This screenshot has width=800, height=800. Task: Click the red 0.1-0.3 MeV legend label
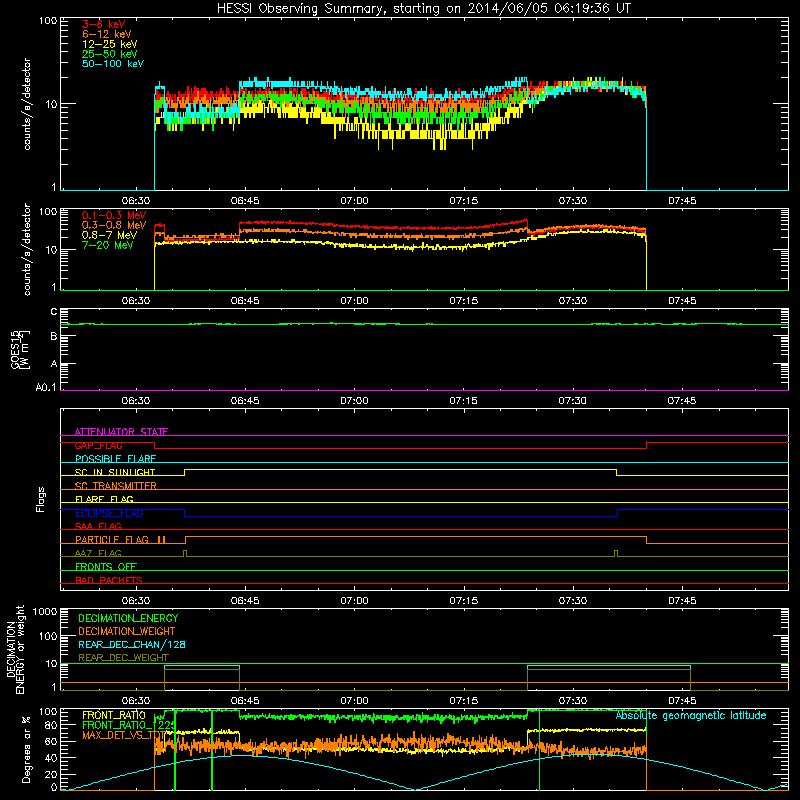point(114,215)
